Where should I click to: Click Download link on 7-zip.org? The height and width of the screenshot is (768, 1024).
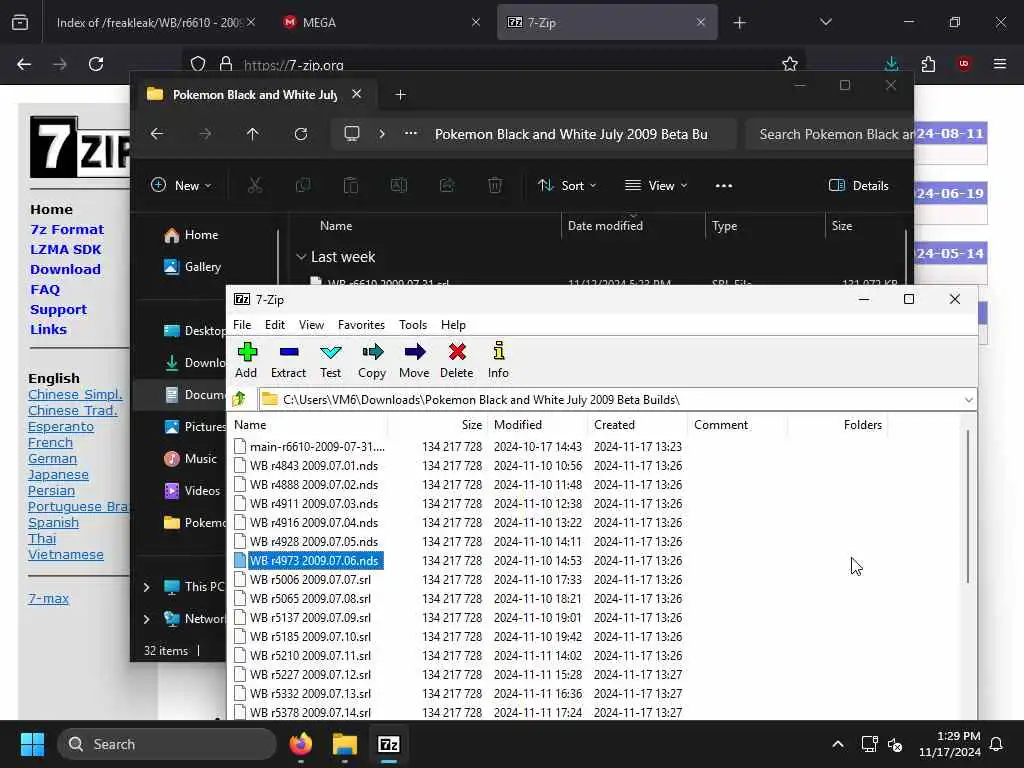(x=65, y=269)
